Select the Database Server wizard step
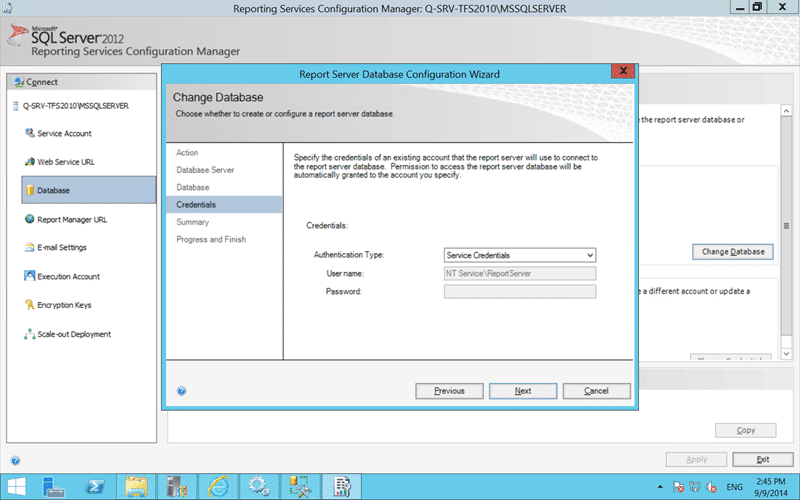 (205, 170)
